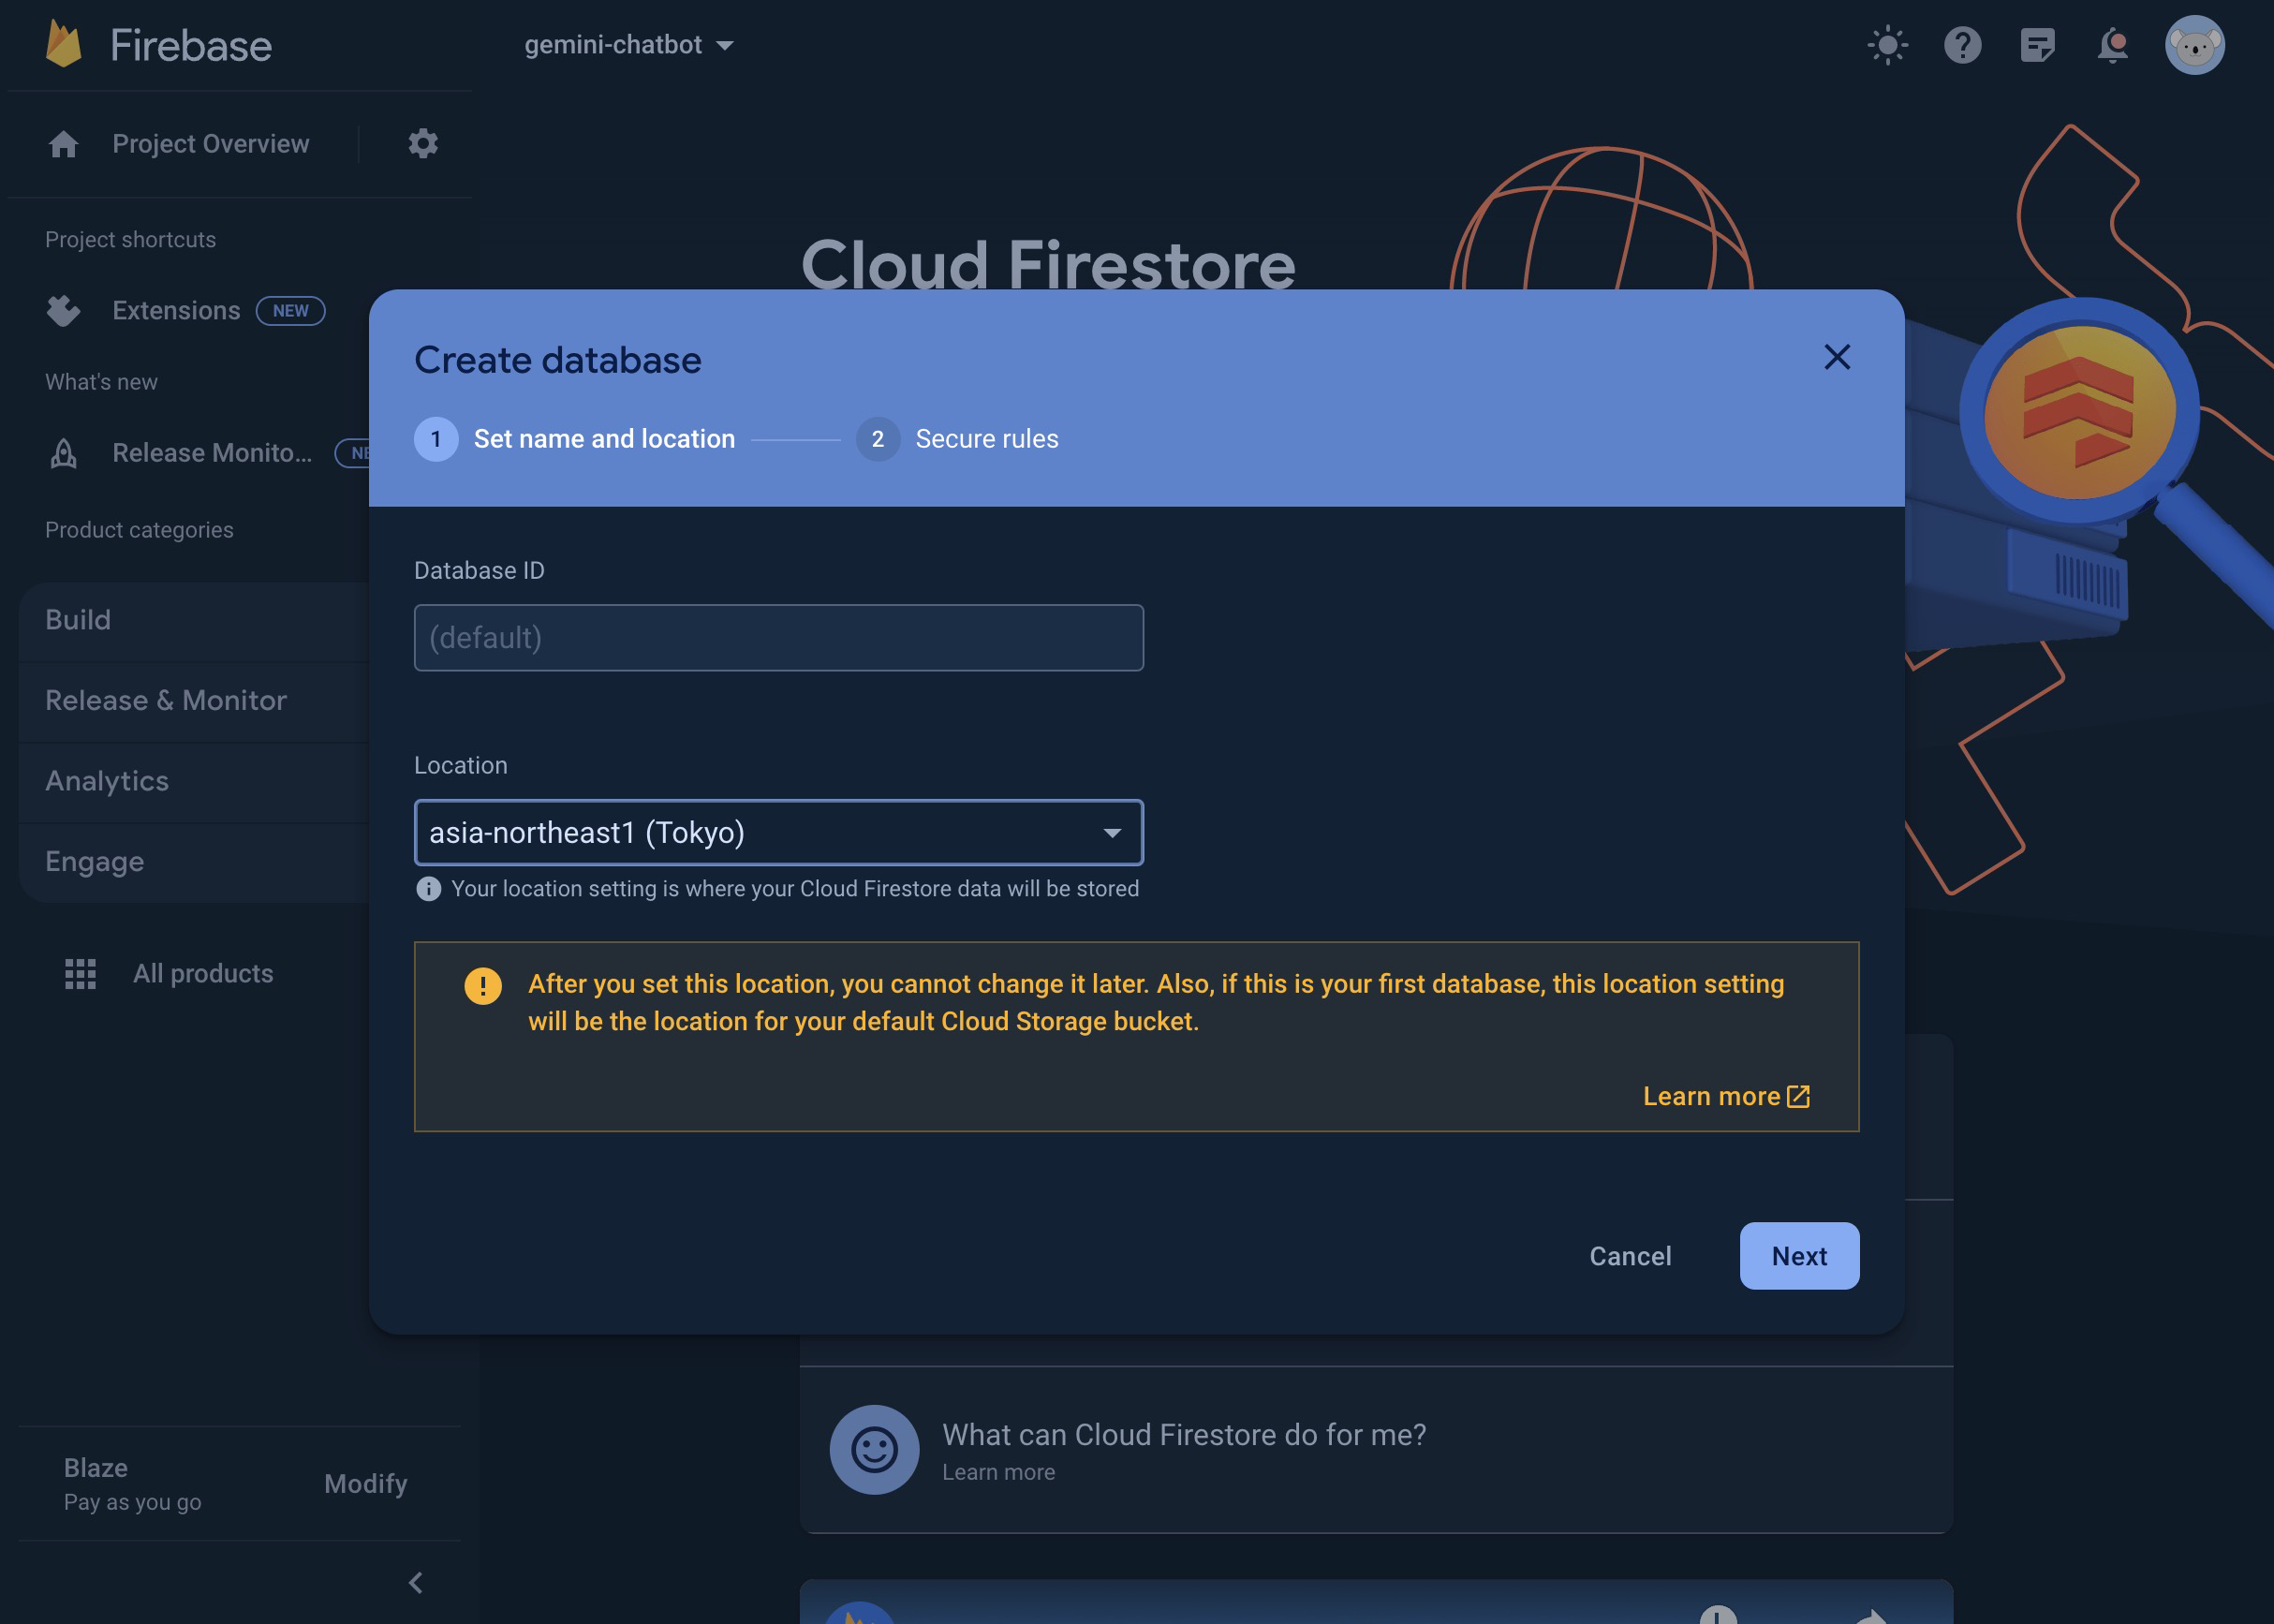2274x1624 pixels.
Task: Open the Location dropdown showing Tokyo
Action: pos(778,832)
